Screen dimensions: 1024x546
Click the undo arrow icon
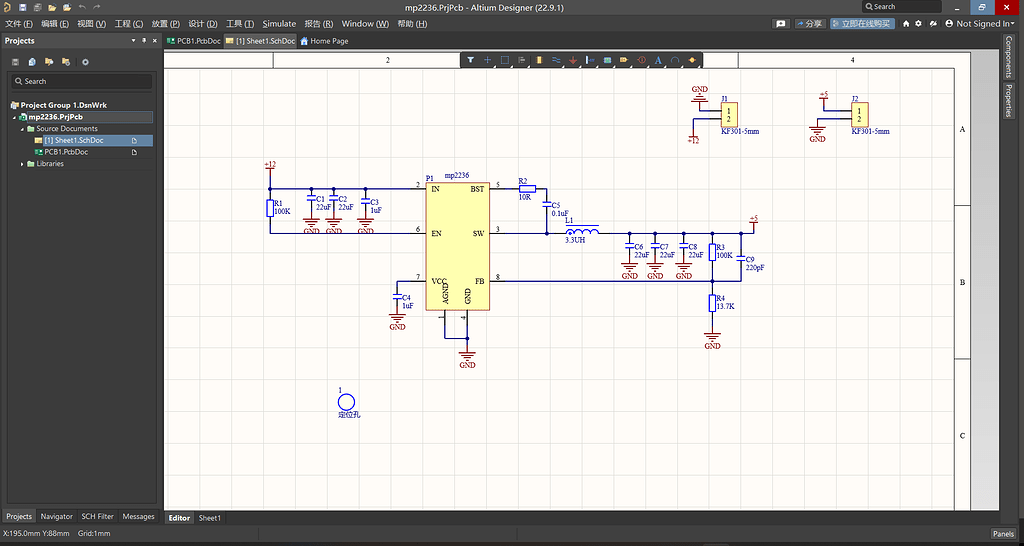(x=82, y=7)
